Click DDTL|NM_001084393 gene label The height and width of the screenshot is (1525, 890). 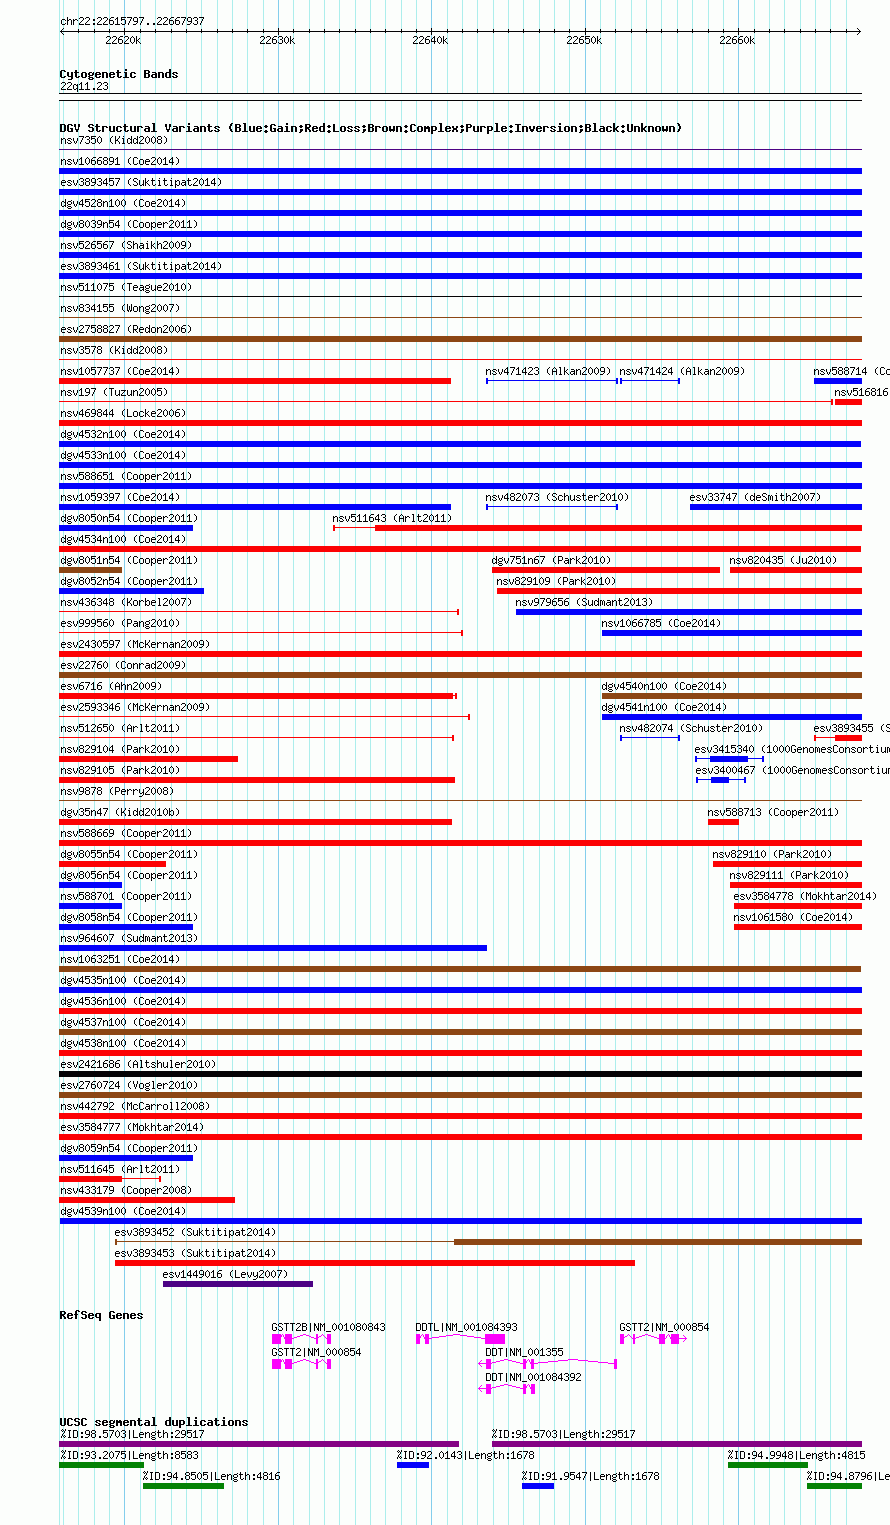[x=467, y=1327]
